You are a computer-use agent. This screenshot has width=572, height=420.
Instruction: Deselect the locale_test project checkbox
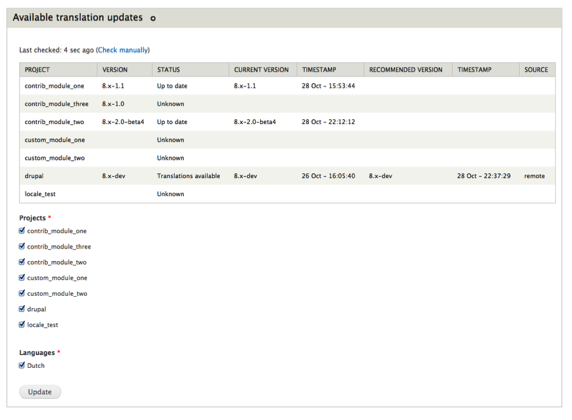(22, 324)
